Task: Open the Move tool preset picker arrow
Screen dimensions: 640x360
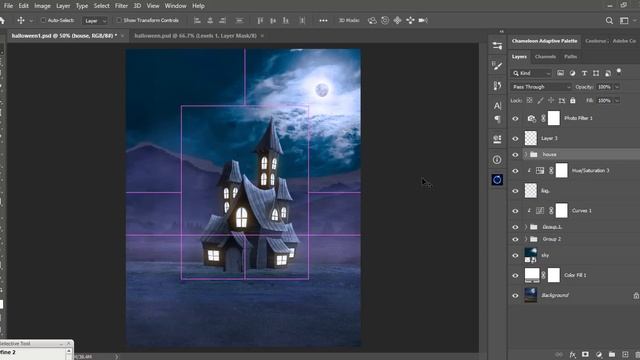Action: point(31,20)
